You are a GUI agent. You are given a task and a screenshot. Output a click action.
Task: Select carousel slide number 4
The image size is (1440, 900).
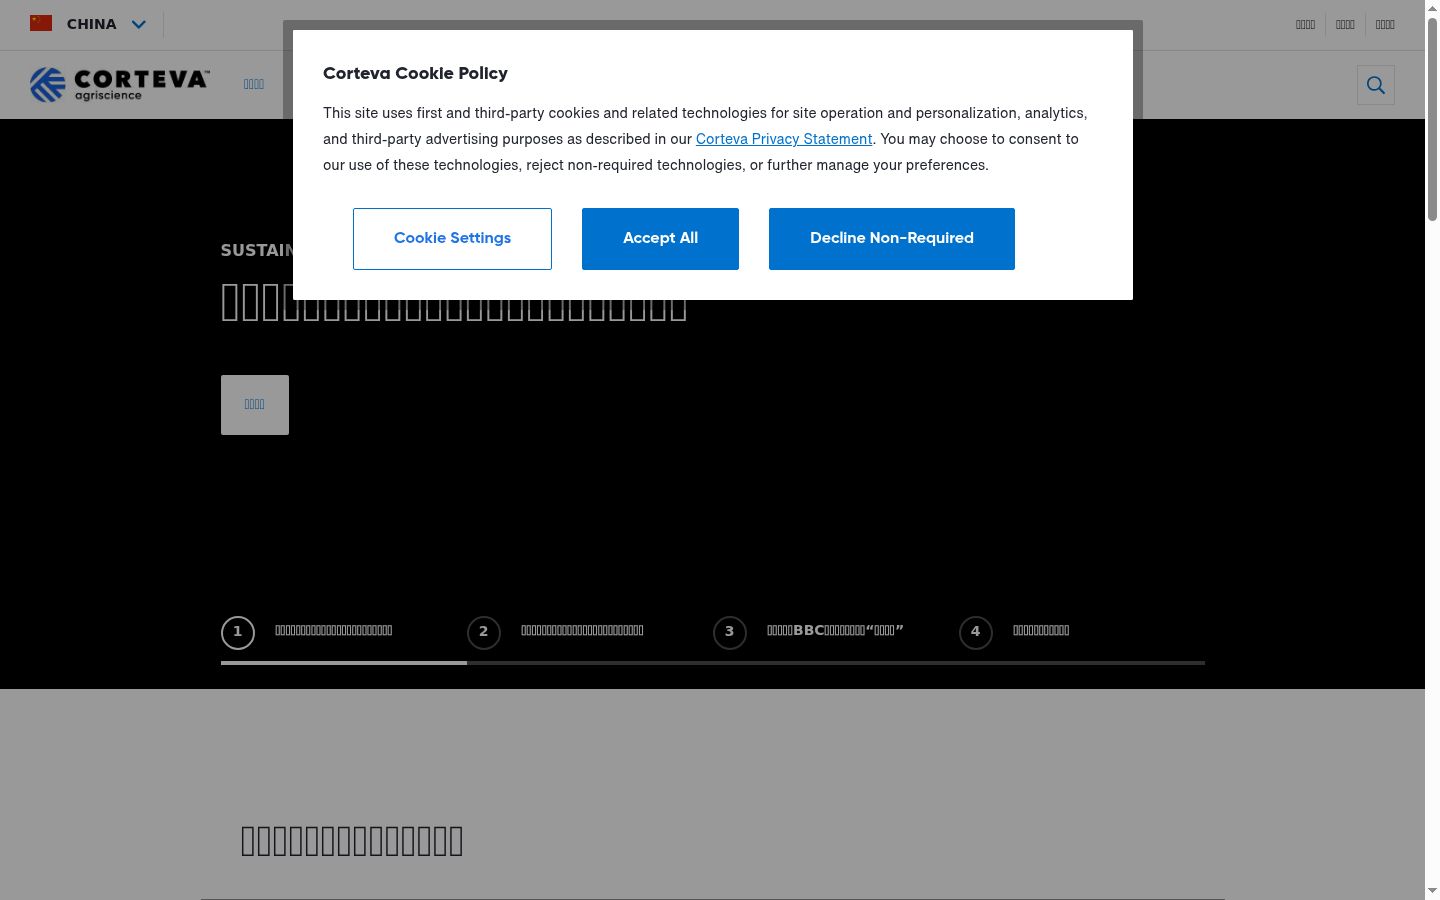point(976,632)
